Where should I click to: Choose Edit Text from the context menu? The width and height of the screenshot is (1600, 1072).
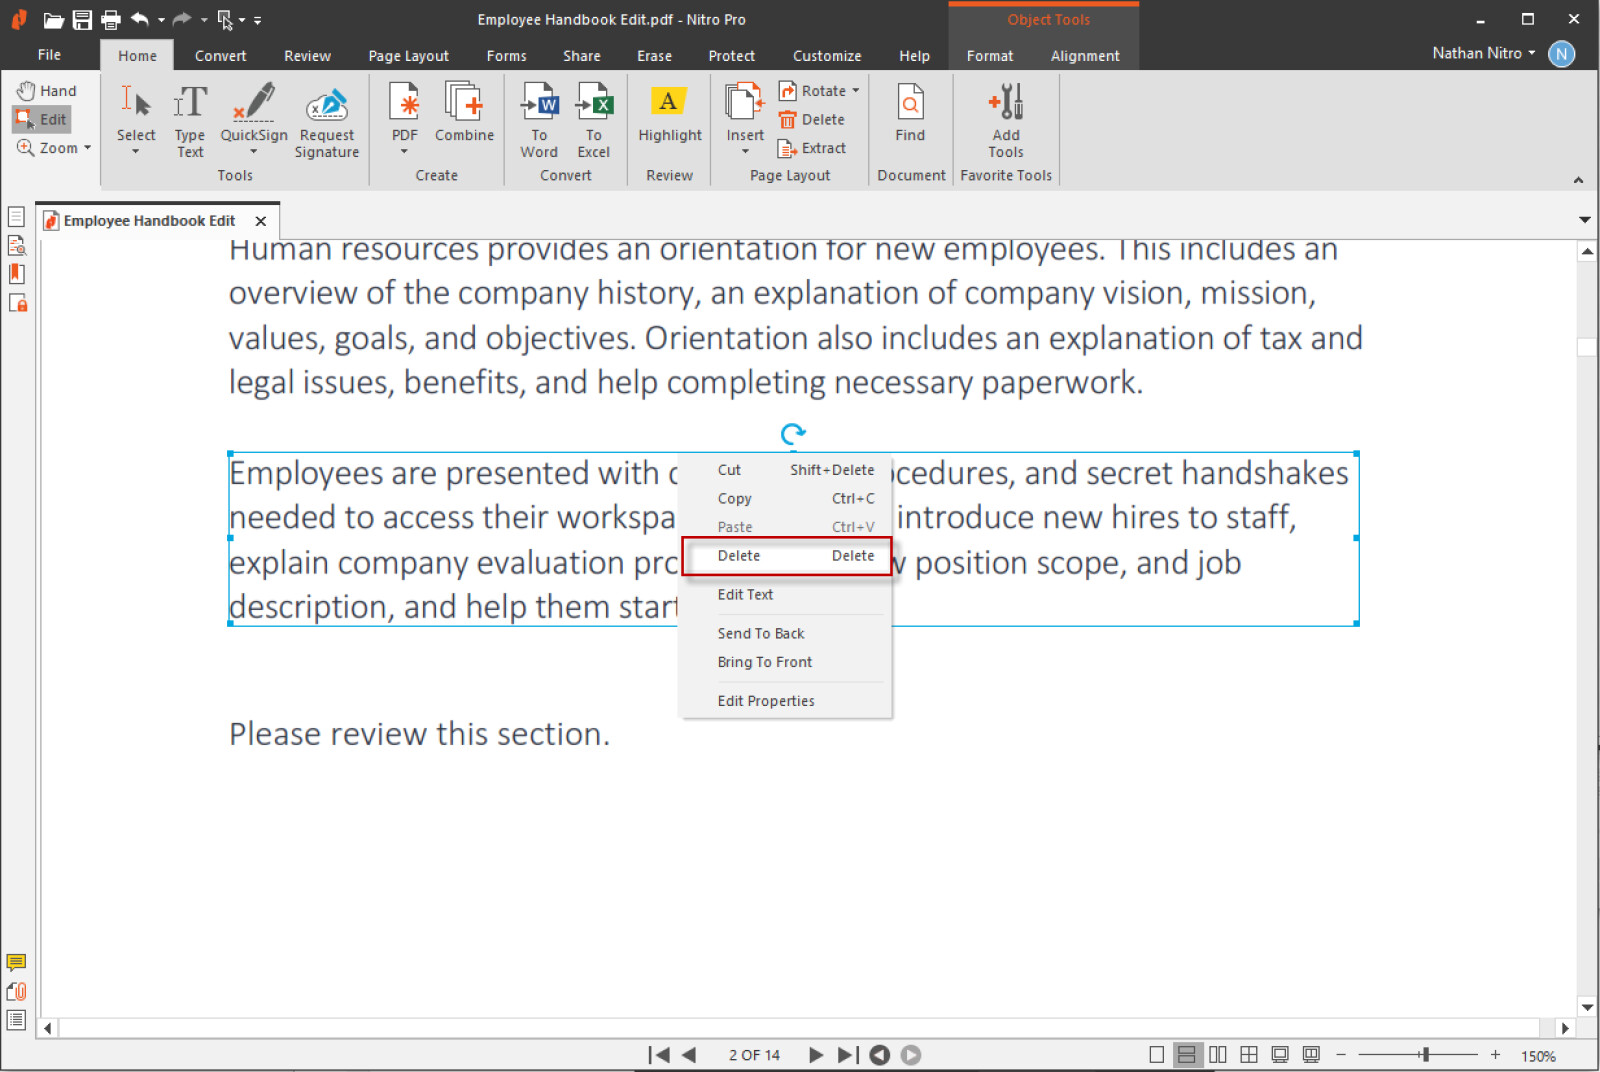(744, 594)
